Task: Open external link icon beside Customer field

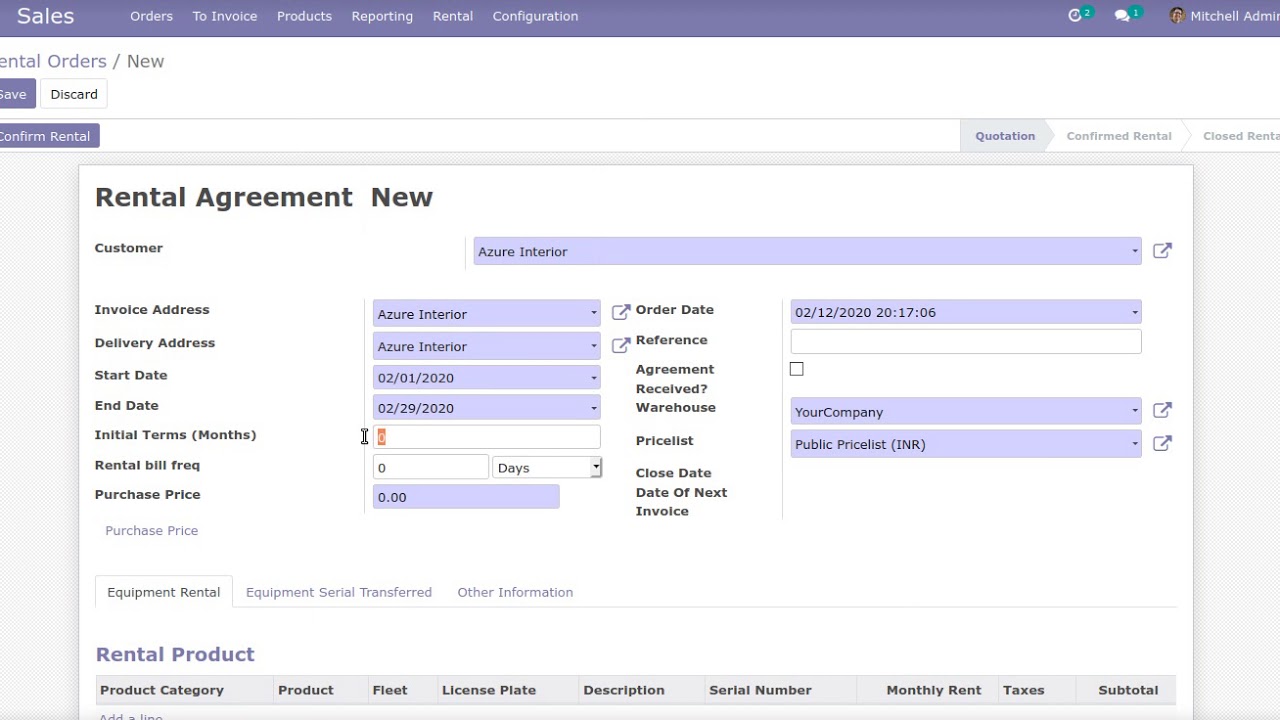Action: [x=1162, y=251]
